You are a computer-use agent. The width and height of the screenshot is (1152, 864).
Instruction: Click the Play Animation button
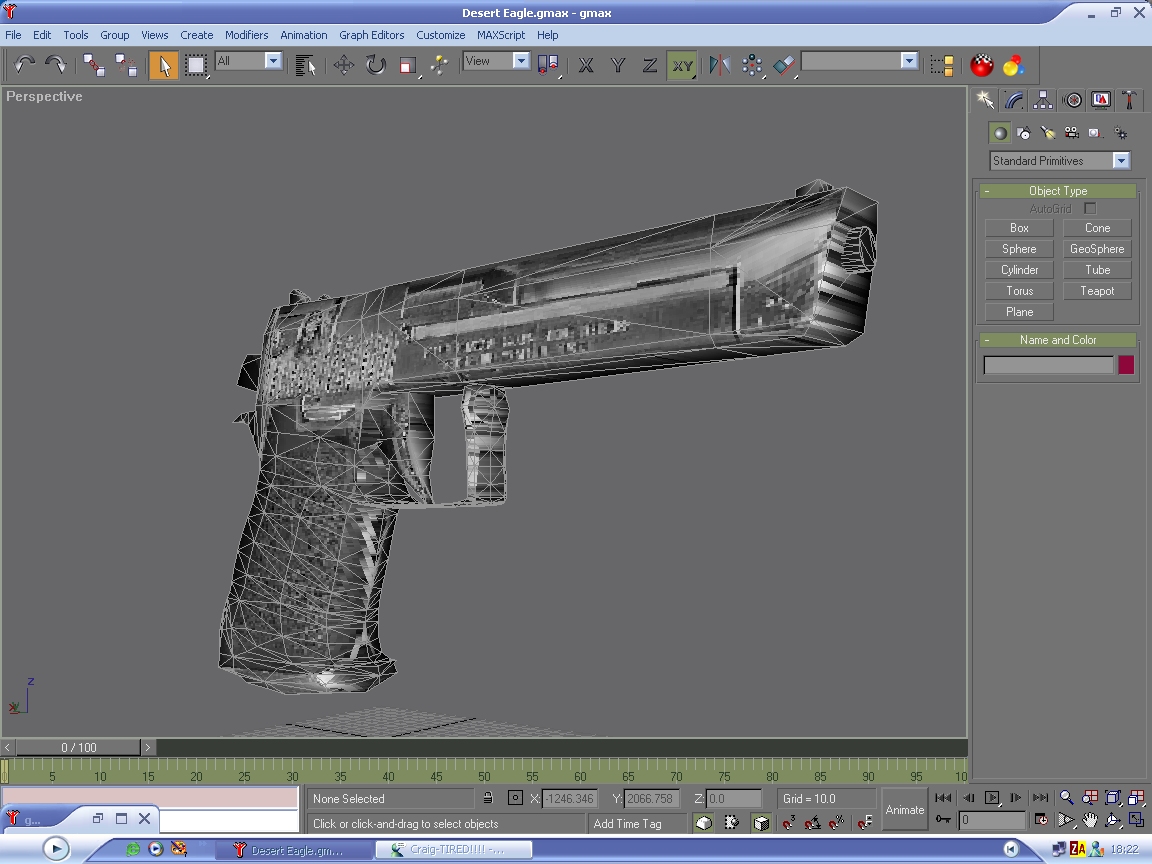992,798
